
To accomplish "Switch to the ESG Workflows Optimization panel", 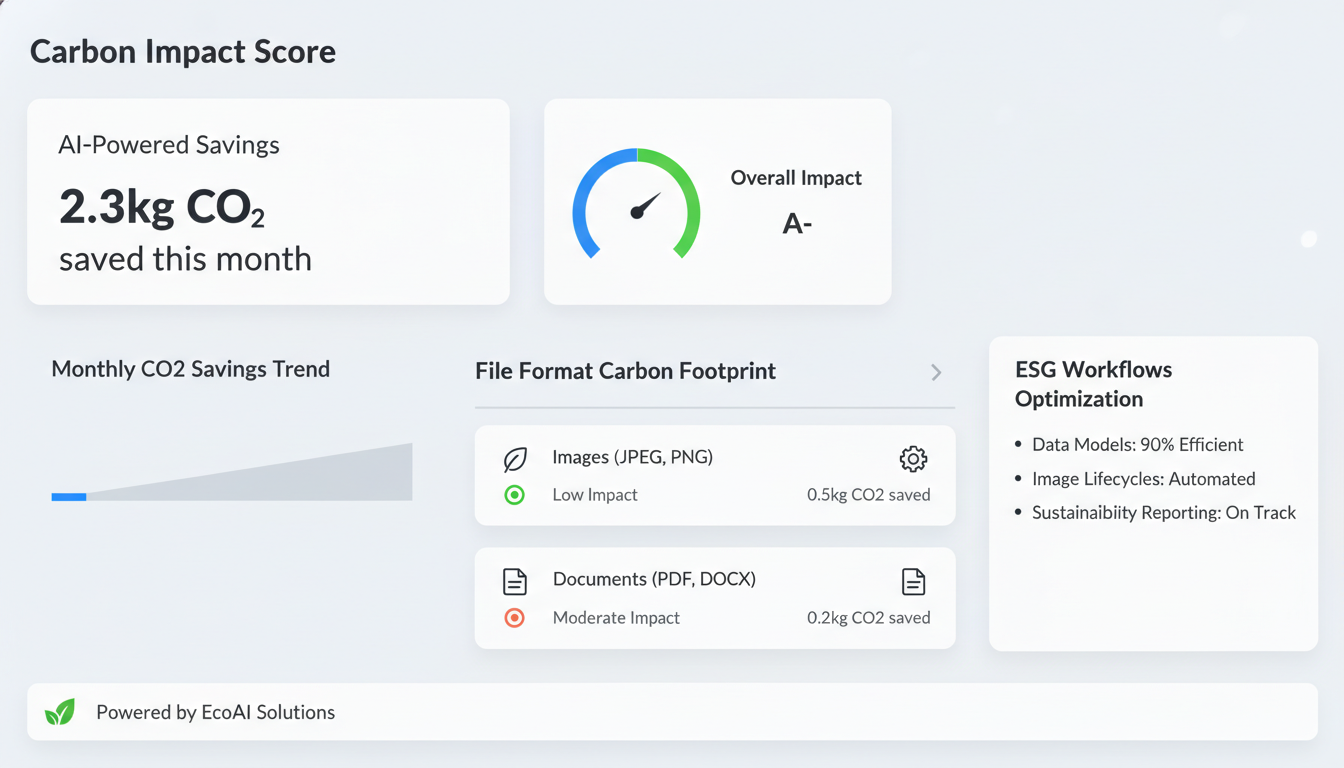I will 1152,493.
